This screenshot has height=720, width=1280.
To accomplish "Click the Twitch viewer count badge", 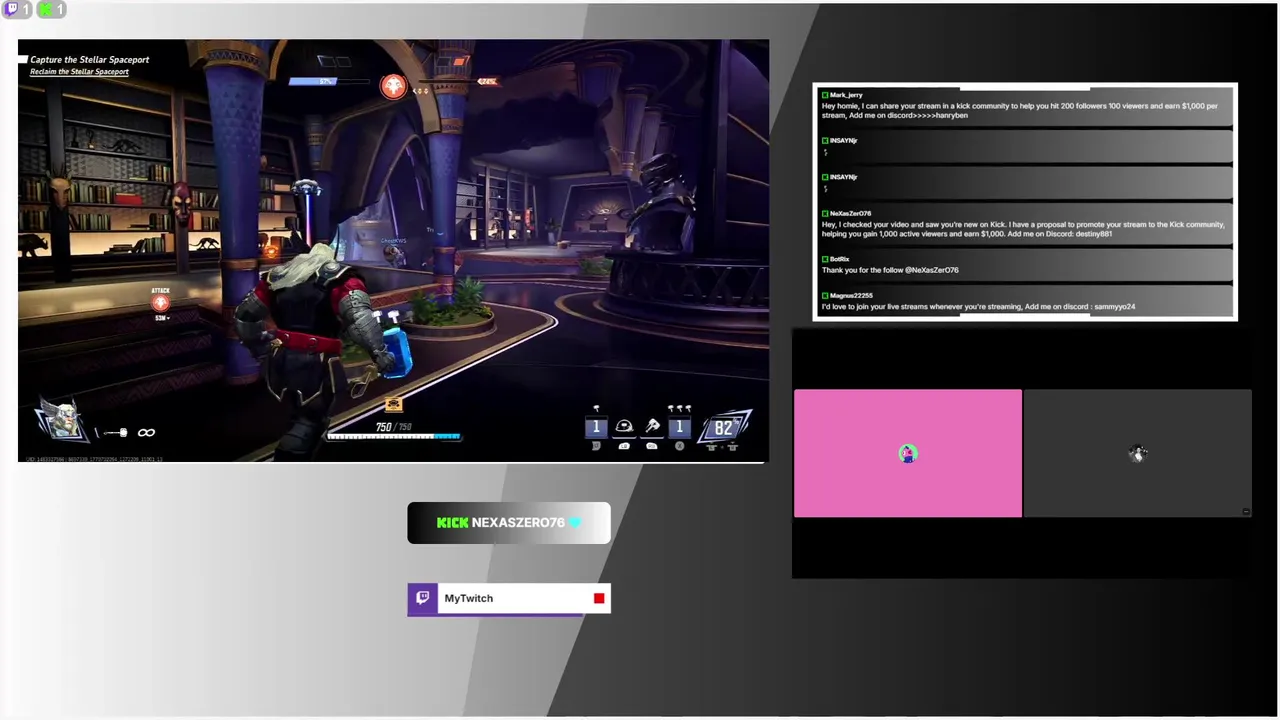I will coord(17,9).
